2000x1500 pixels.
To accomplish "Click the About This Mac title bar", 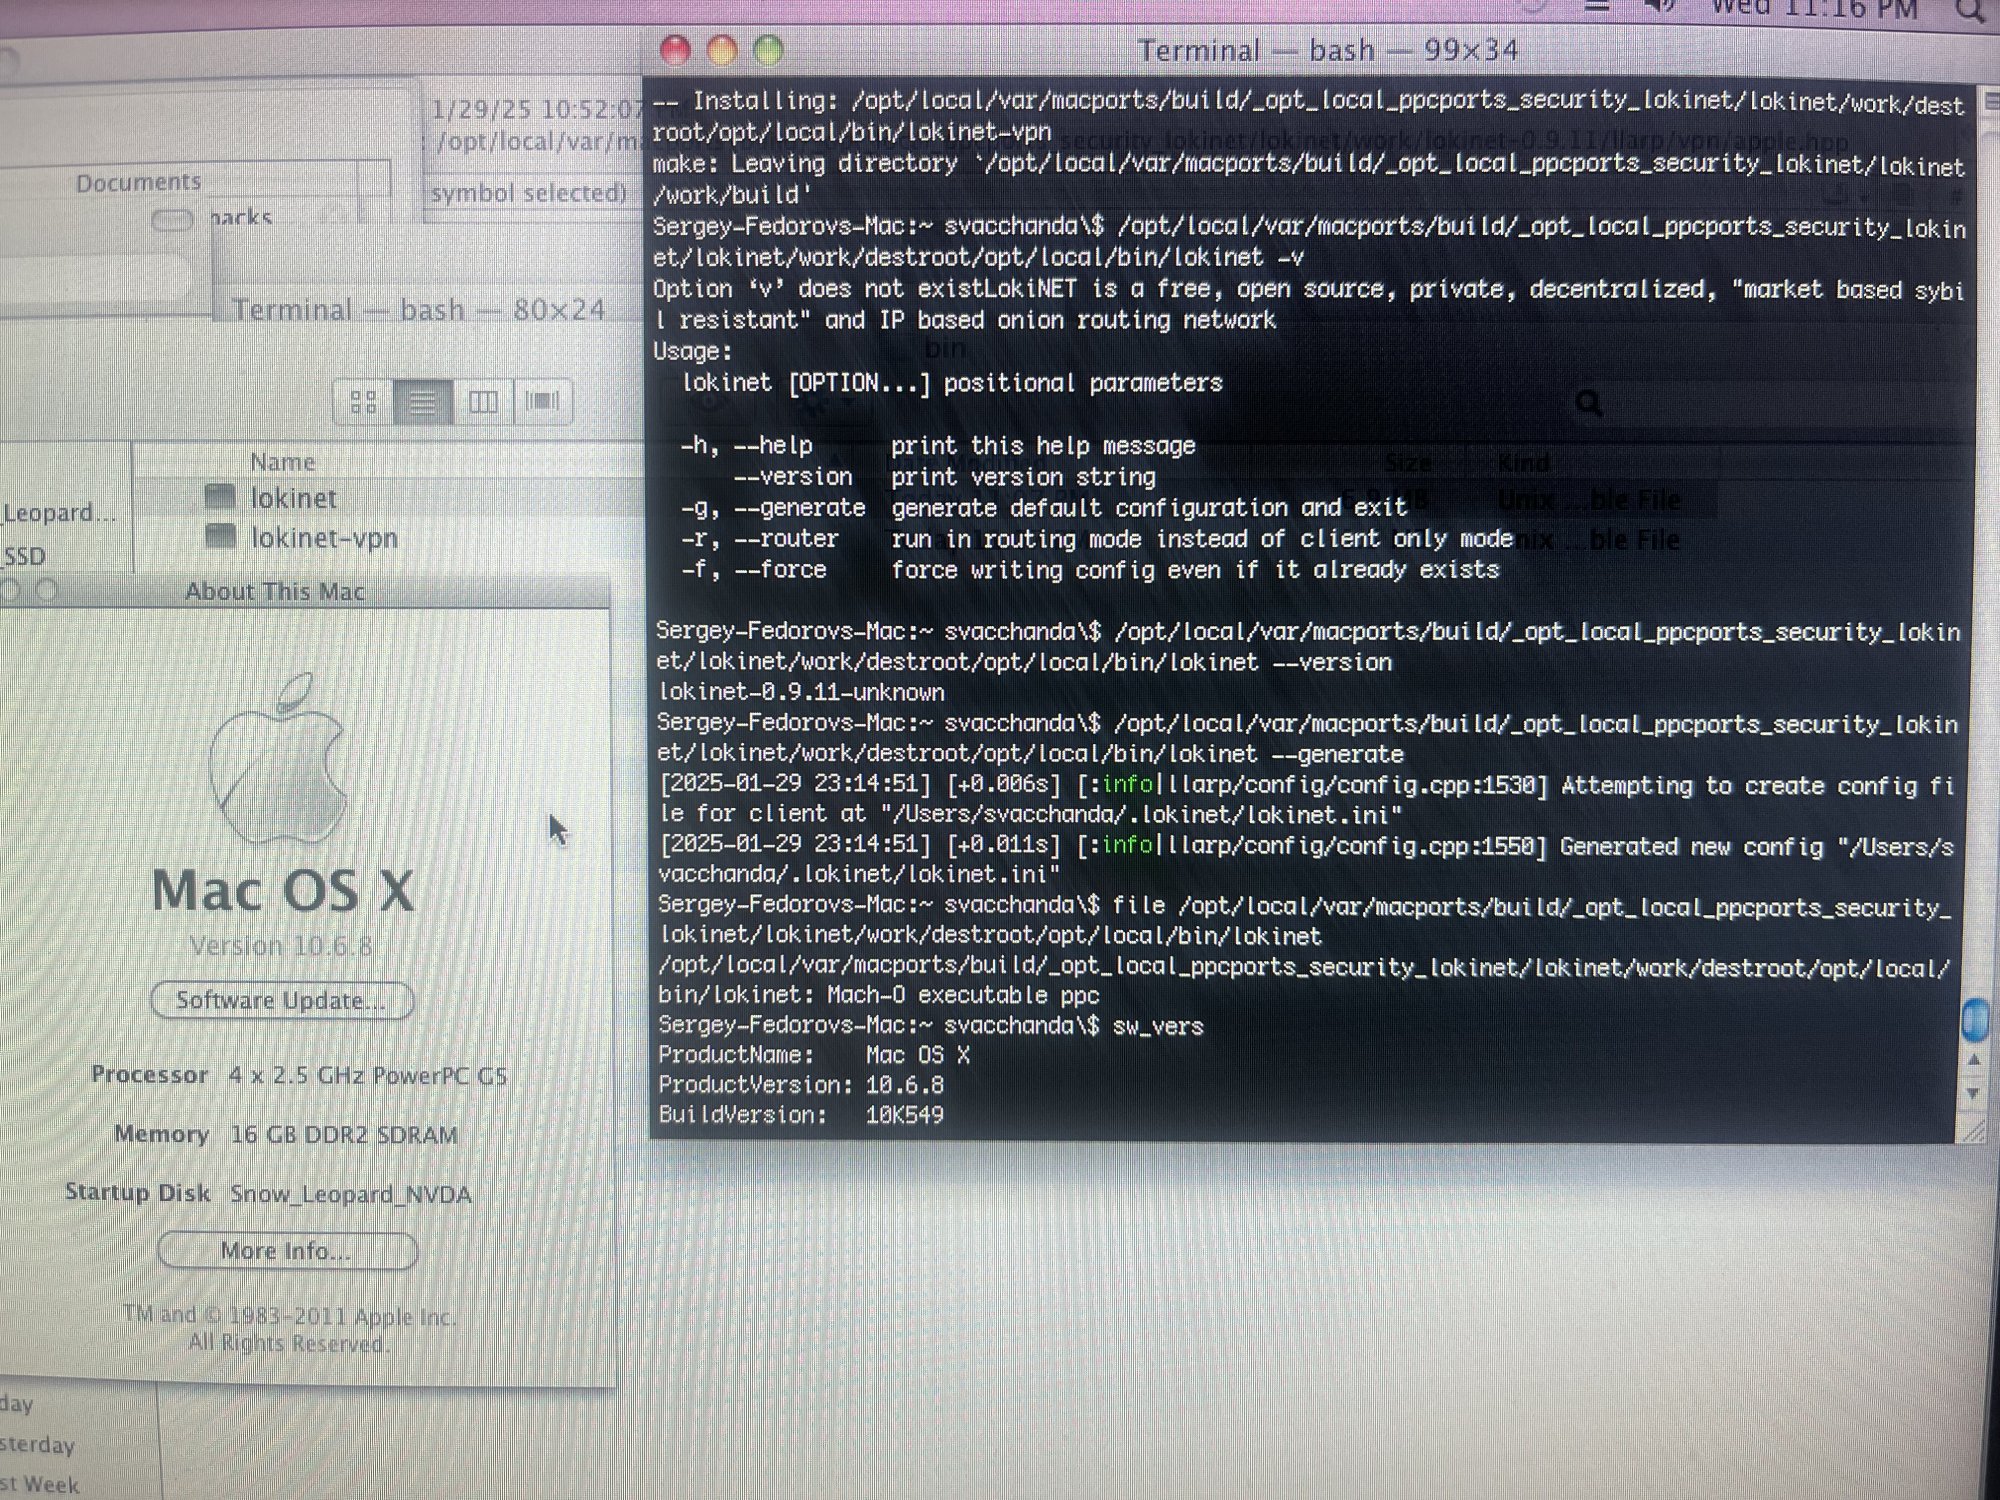I will click(275, 592).
